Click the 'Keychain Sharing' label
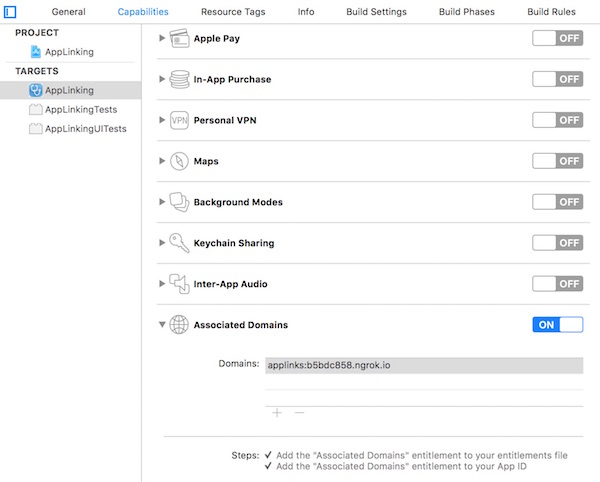 click(x=234, y=243)
